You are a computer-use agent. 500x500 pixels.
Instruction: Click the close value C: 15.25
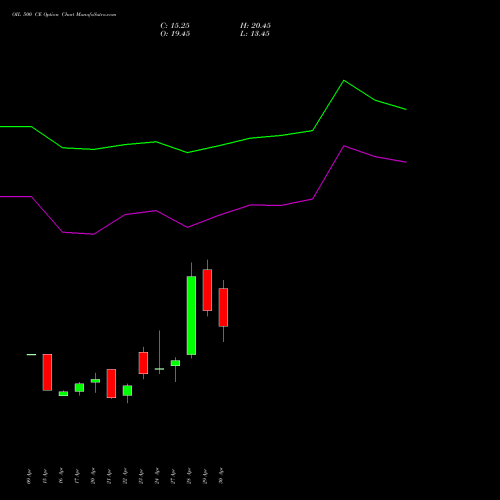coord(175,26)
